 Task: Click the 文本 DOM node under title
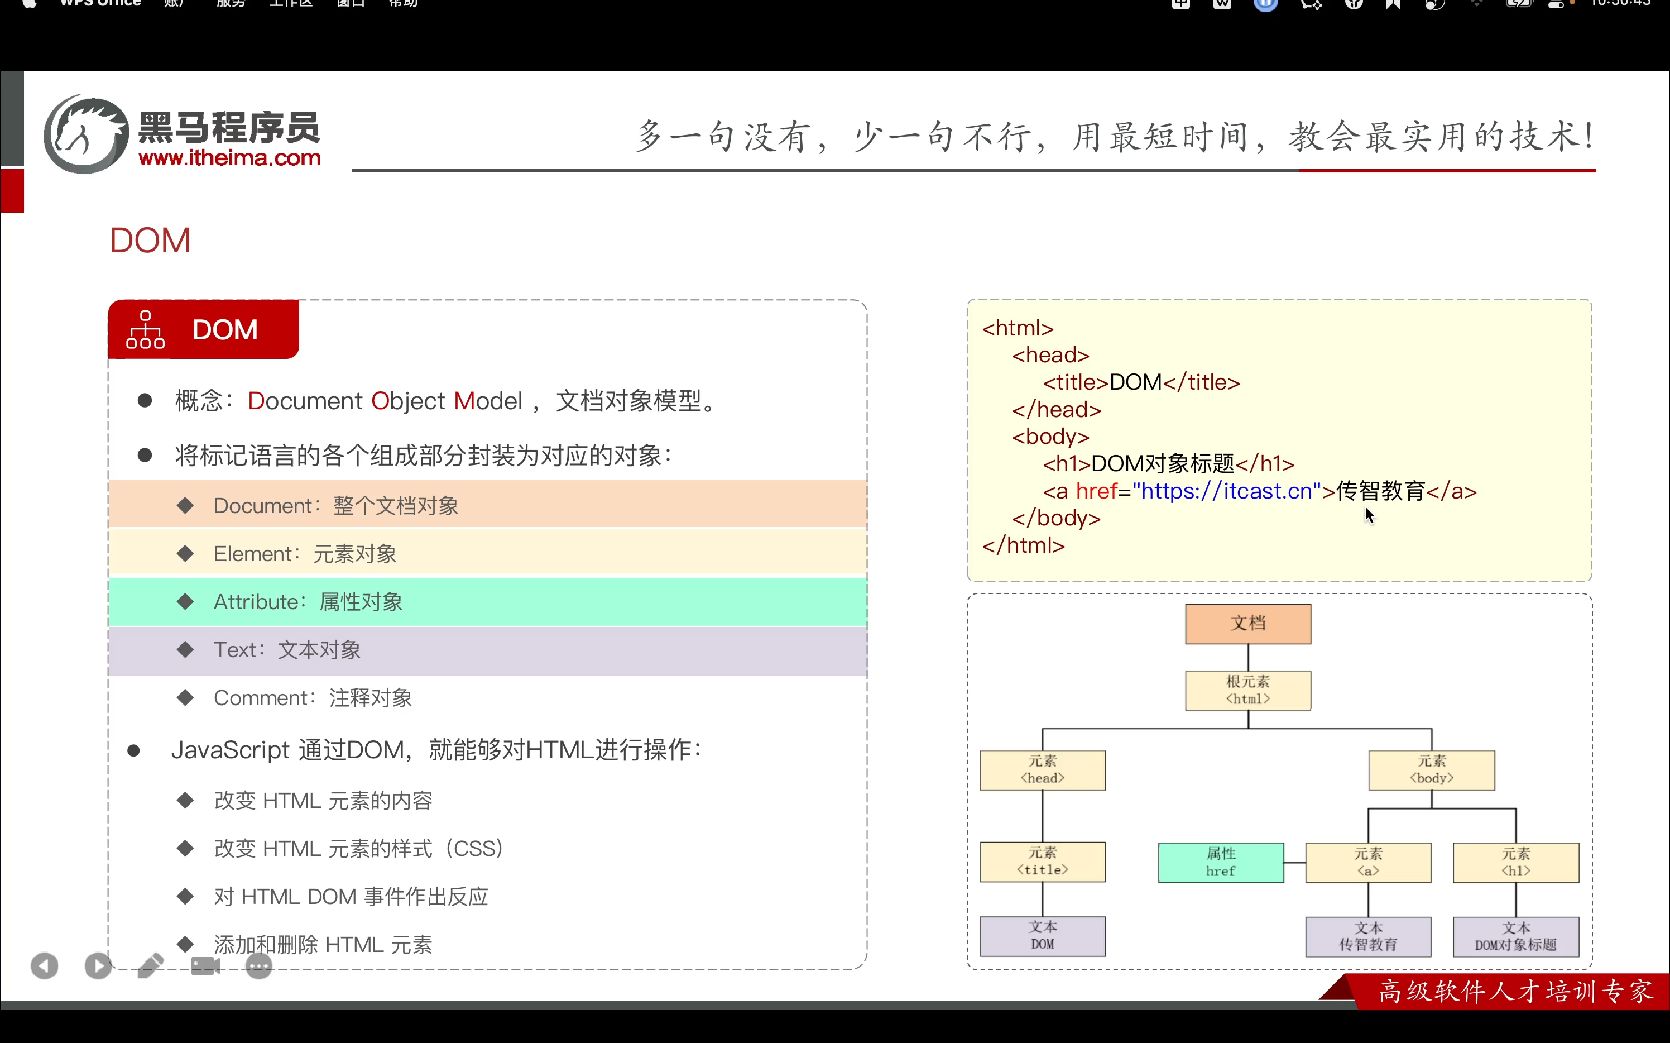tap(1042, 936)
